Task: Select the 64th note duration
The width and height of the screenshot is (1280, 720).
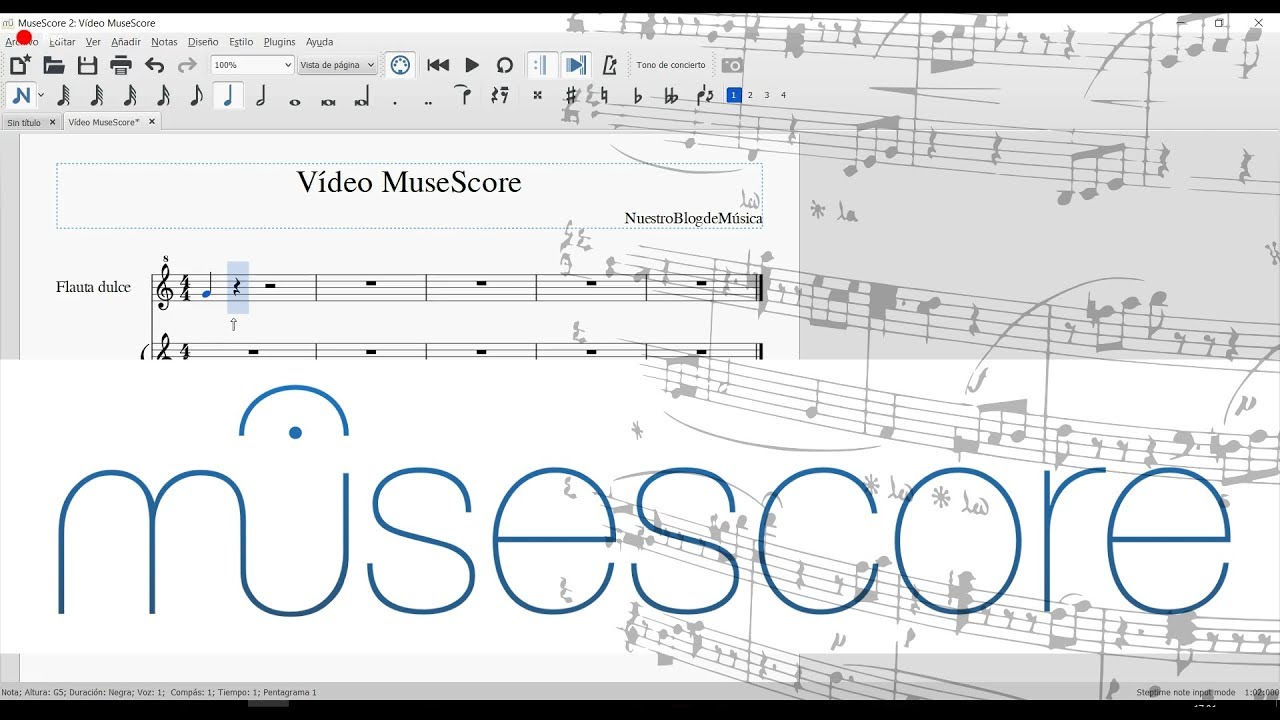Action: tap(97, 96)
